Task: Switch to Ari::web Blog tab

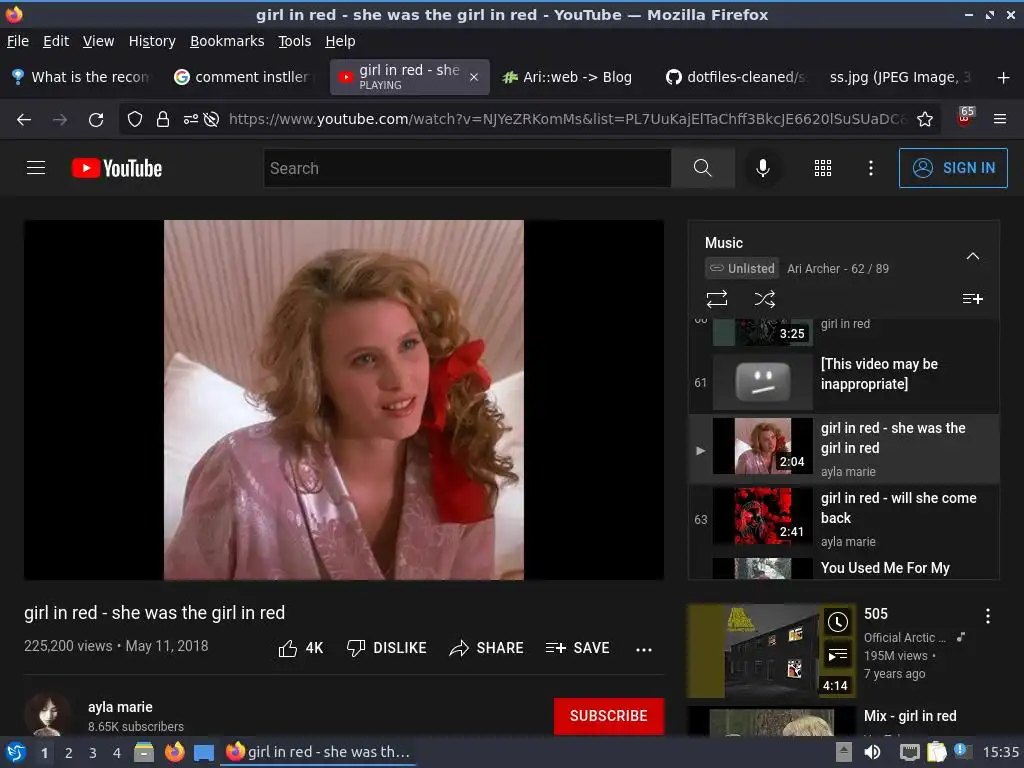Action: tap(567, 77)
